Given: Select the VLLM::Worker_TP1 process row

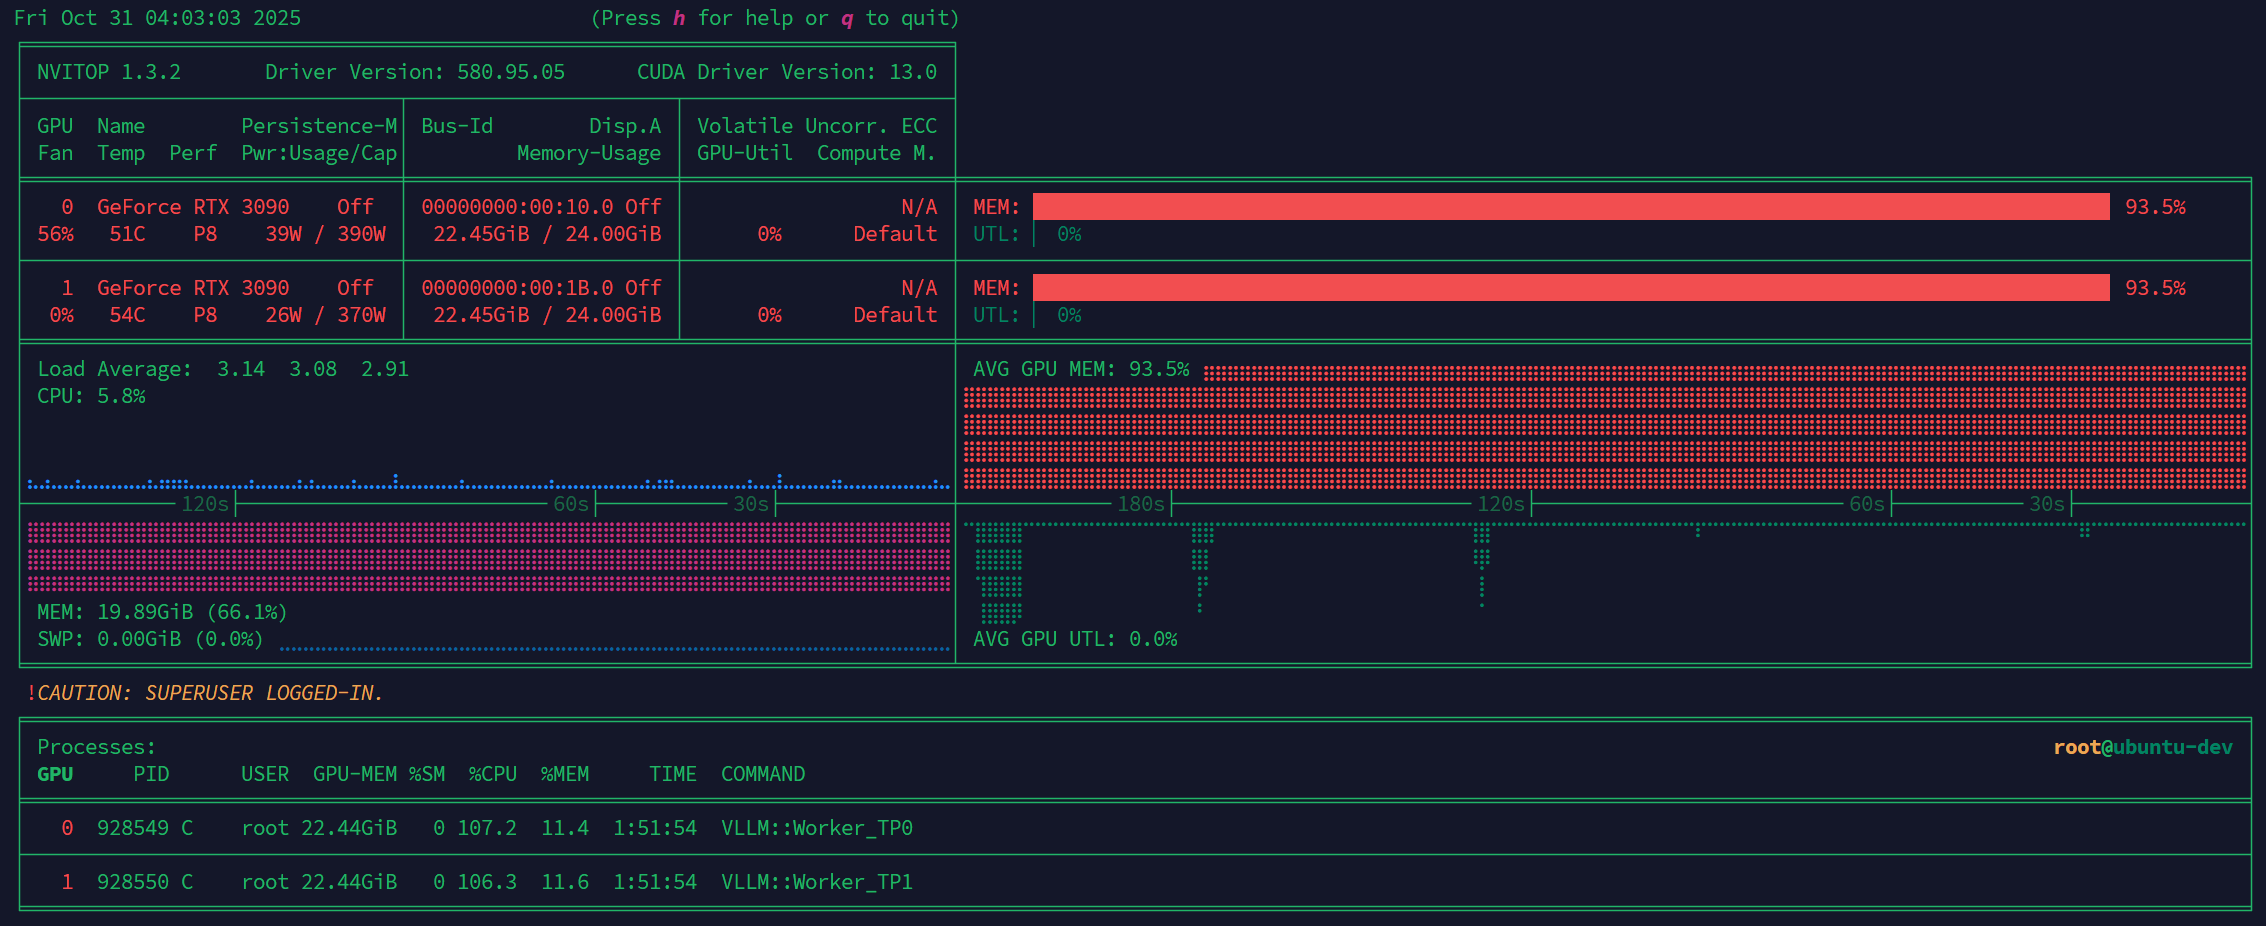Looking at the screenshot, I should point(1135,882).
